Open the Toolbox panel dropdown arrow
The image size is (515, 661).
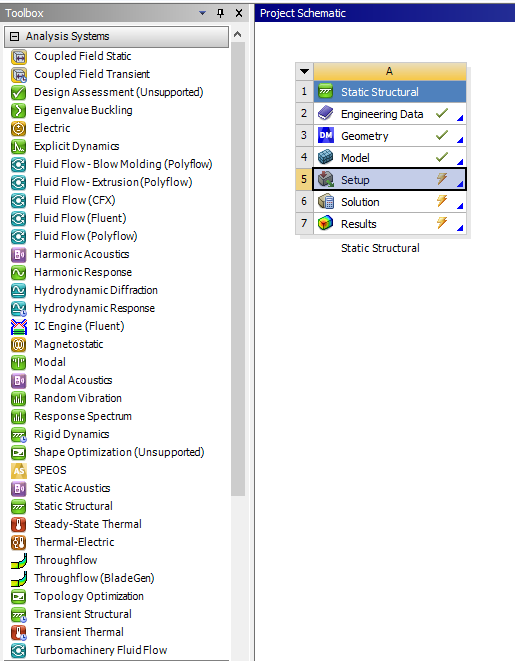pyautogui.click(x=202, y=13)
